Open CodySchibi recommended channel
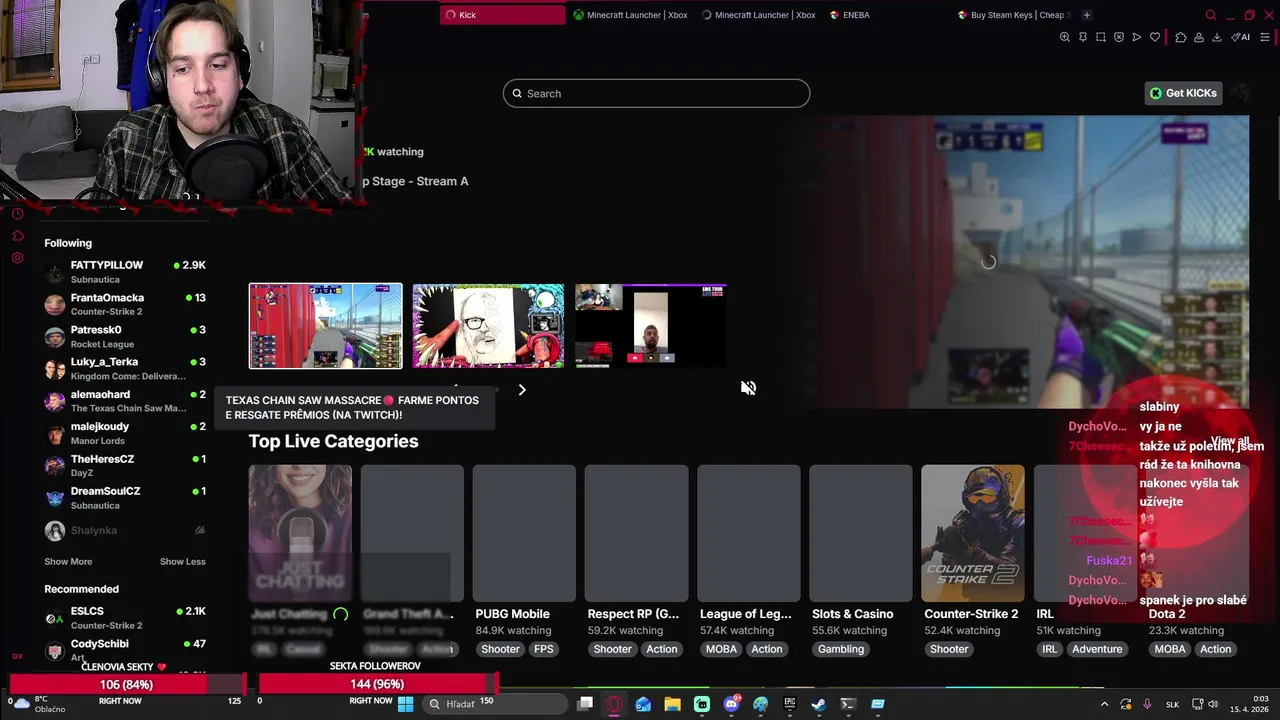The width and height of the screenshot is (1280, 720). pyautogui.click(x=125, y=650)
